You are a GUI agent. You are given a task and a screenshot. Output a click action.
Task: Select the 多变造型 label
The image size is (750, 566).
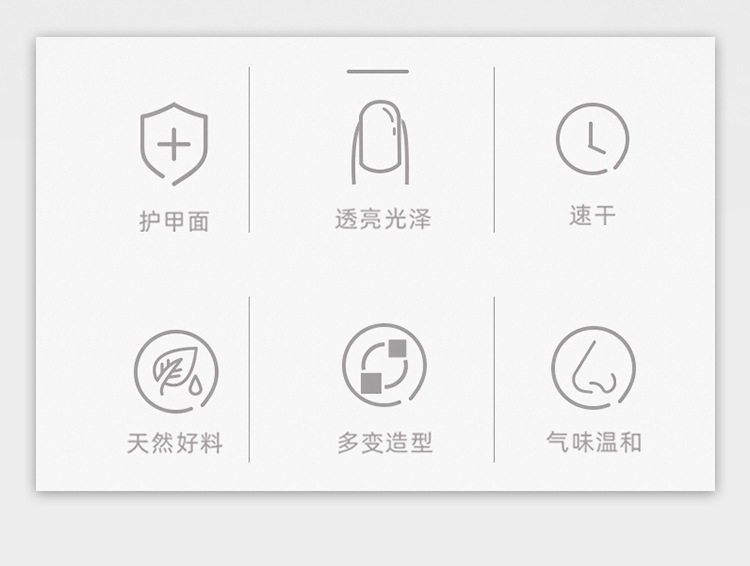tap(385, 443)
